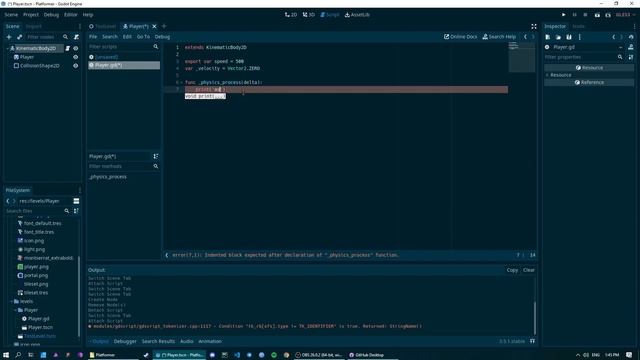Open the Debug menu in top menu bar
This screenshot has width=640, height=360.
tap(51, 15)
